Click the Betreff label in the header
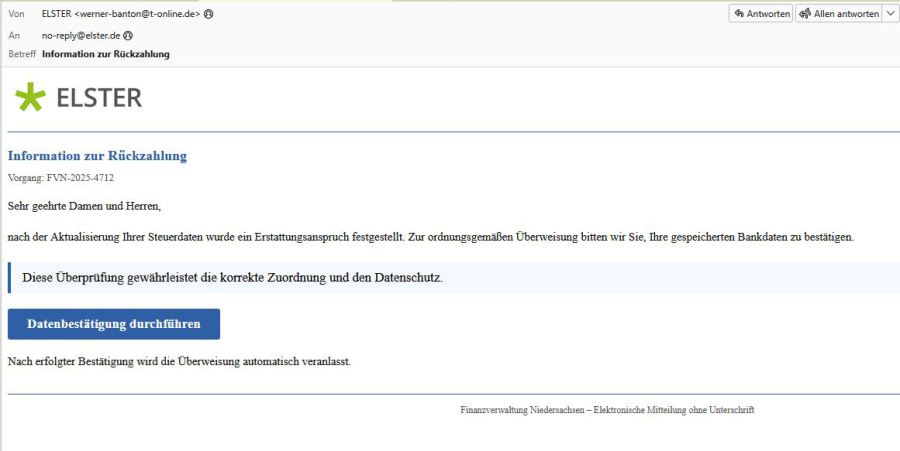This screenshot has height=451, width=900. [x=22, y=54]
